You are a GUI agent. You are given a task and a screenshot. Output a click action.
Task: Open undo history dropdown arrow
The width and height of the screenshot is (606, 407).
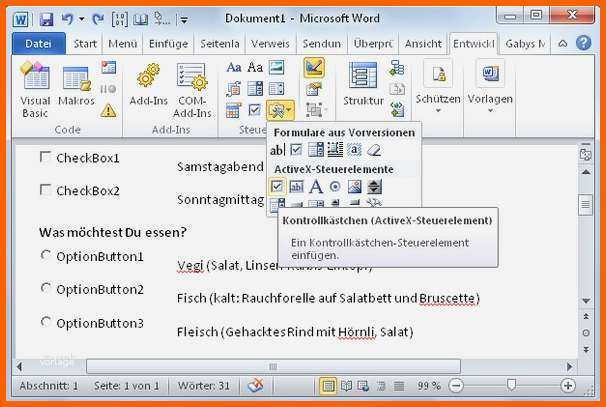pos(82,19)
